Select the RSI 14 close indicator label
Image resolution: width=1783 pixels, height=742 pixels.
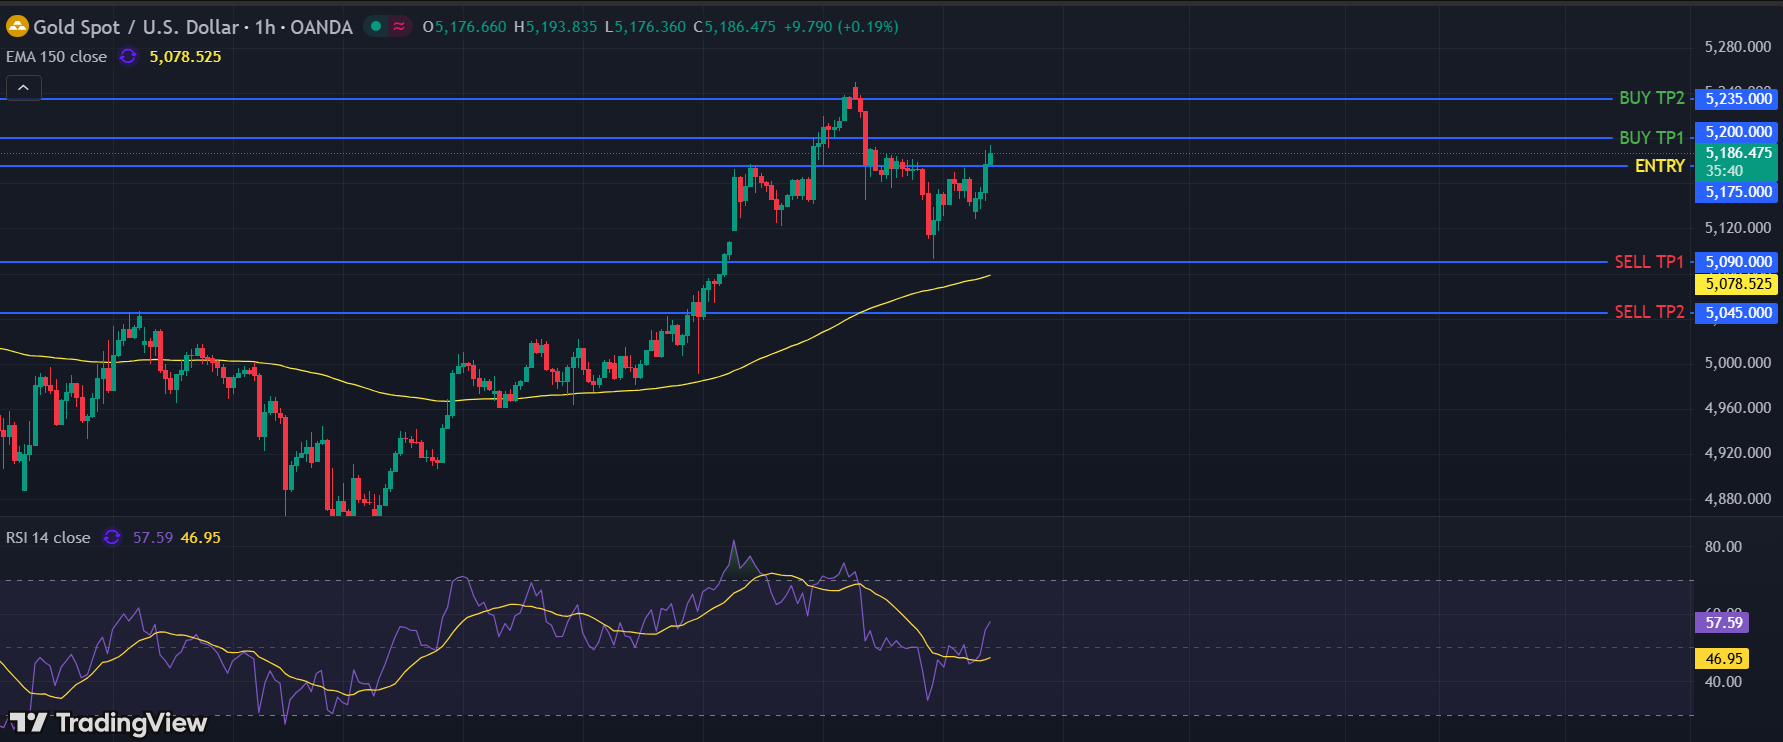[48, 538]
